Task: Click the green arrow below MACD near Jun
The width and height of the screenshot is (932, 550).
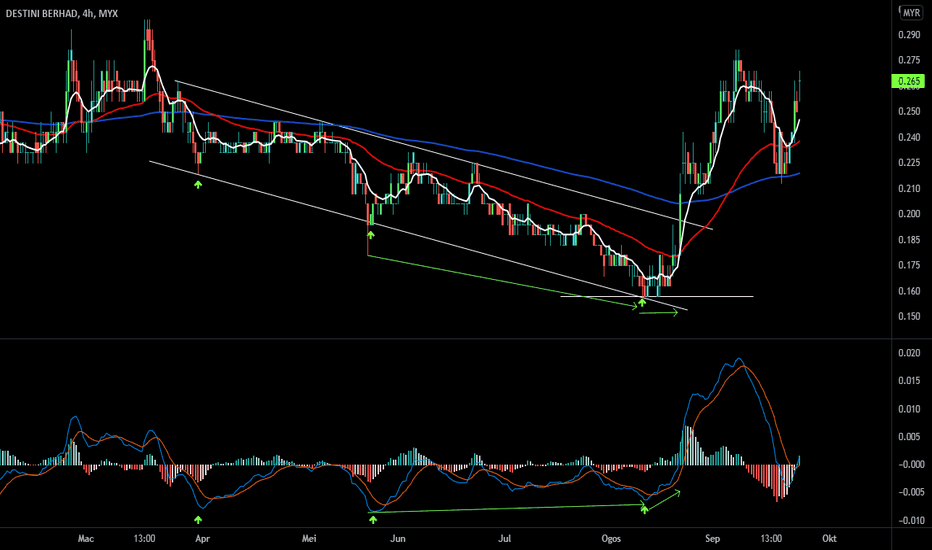Action: tap(373, 520)
